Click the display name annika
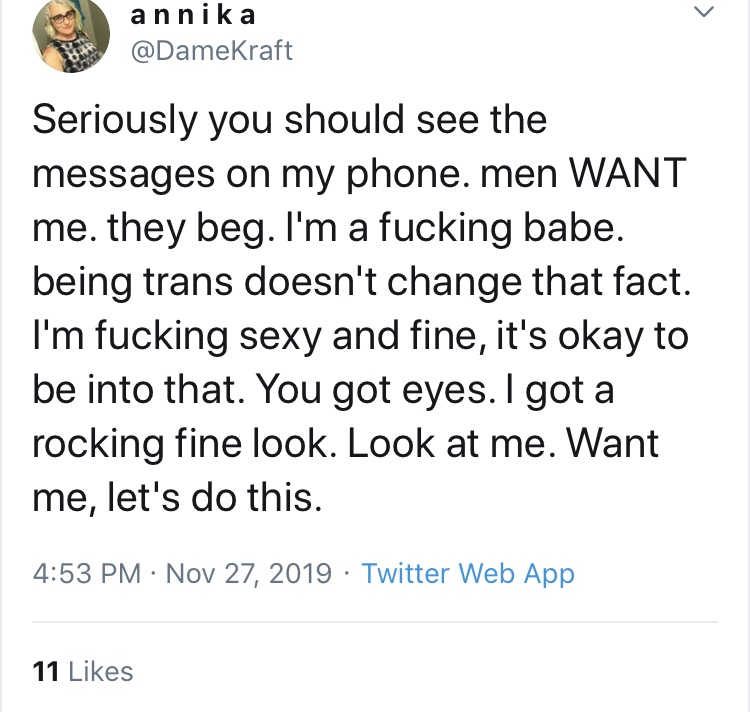 [197, 15]
